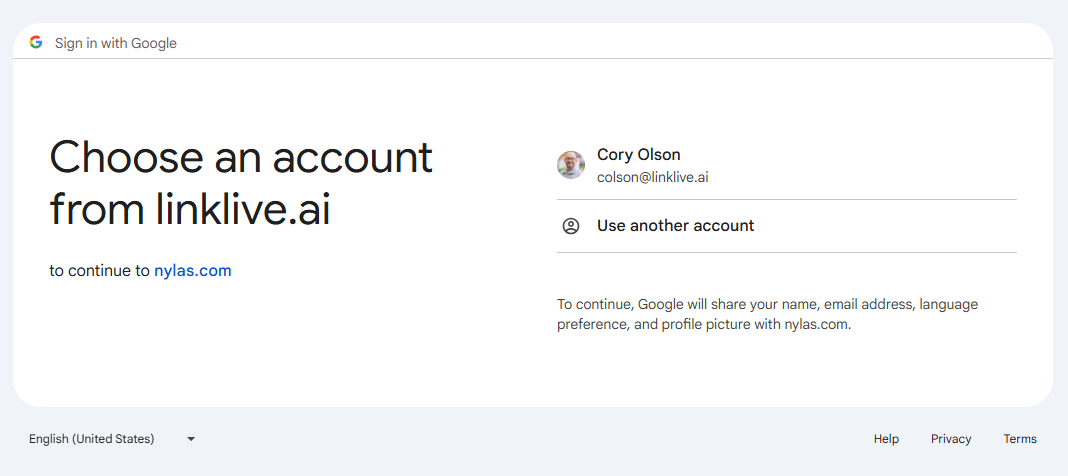Choose the colson@linklive.ai email address
Image resolution: width=1068 pixels, height=476 pixels.
(x=652, y=177)
